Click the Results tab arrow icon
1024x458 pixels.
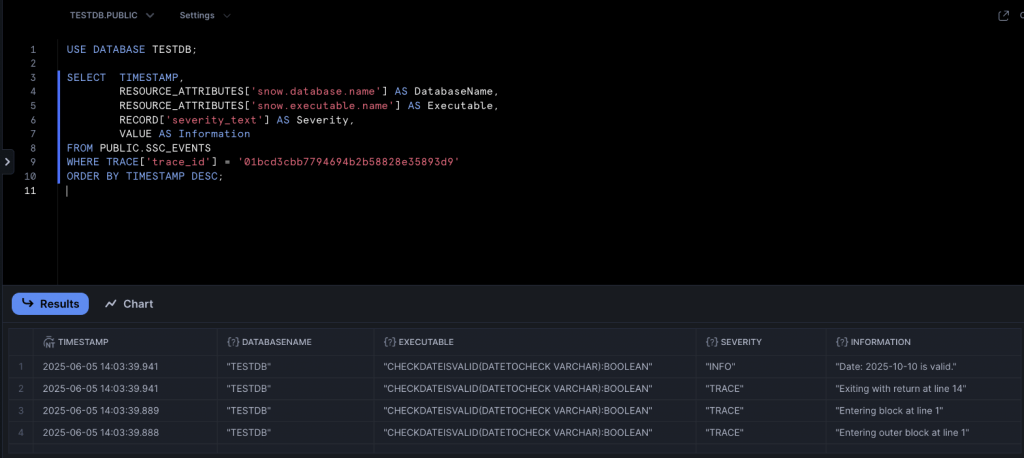28,304
